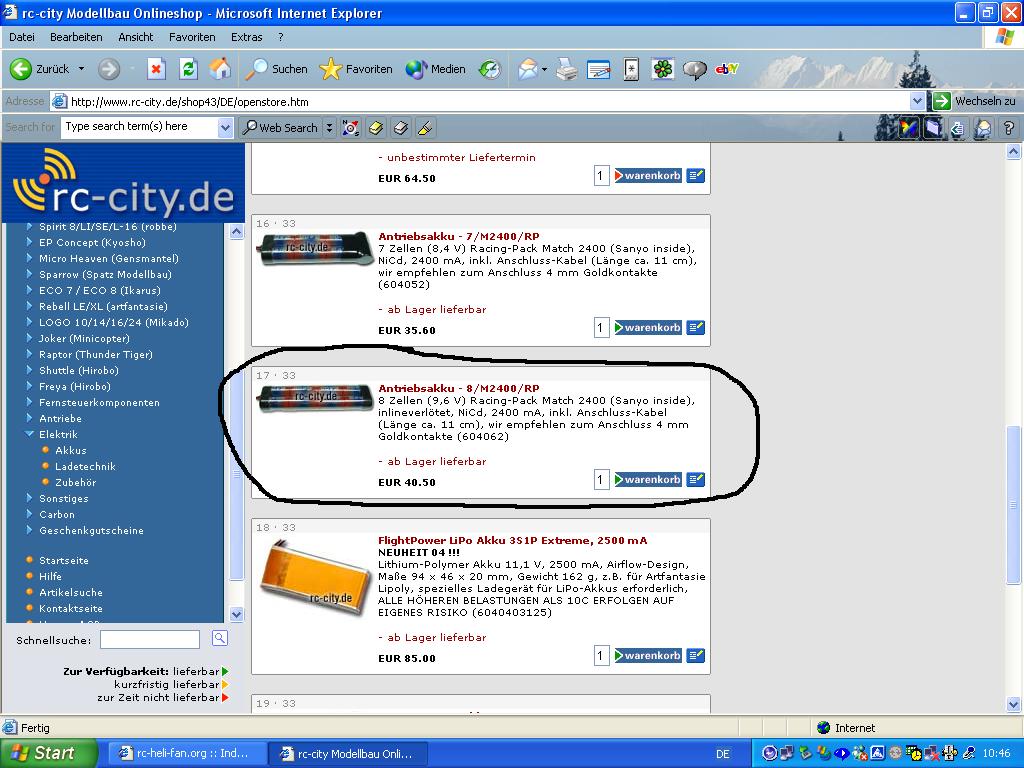Refresh the page with the refresh icon
Image resolution: width=1024 pixels, height=768 pixels.
189,69
